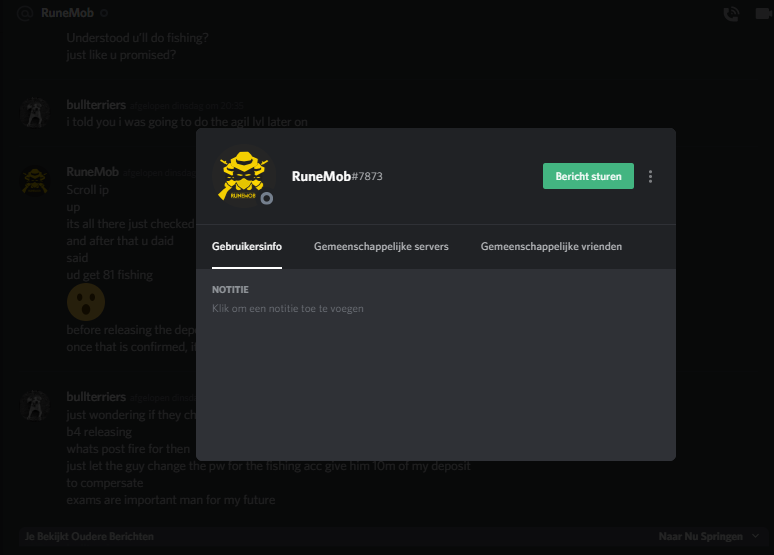Click RuneMob username above Scroll ip message
Screen dimensions: 774x555
coord(93,172)
